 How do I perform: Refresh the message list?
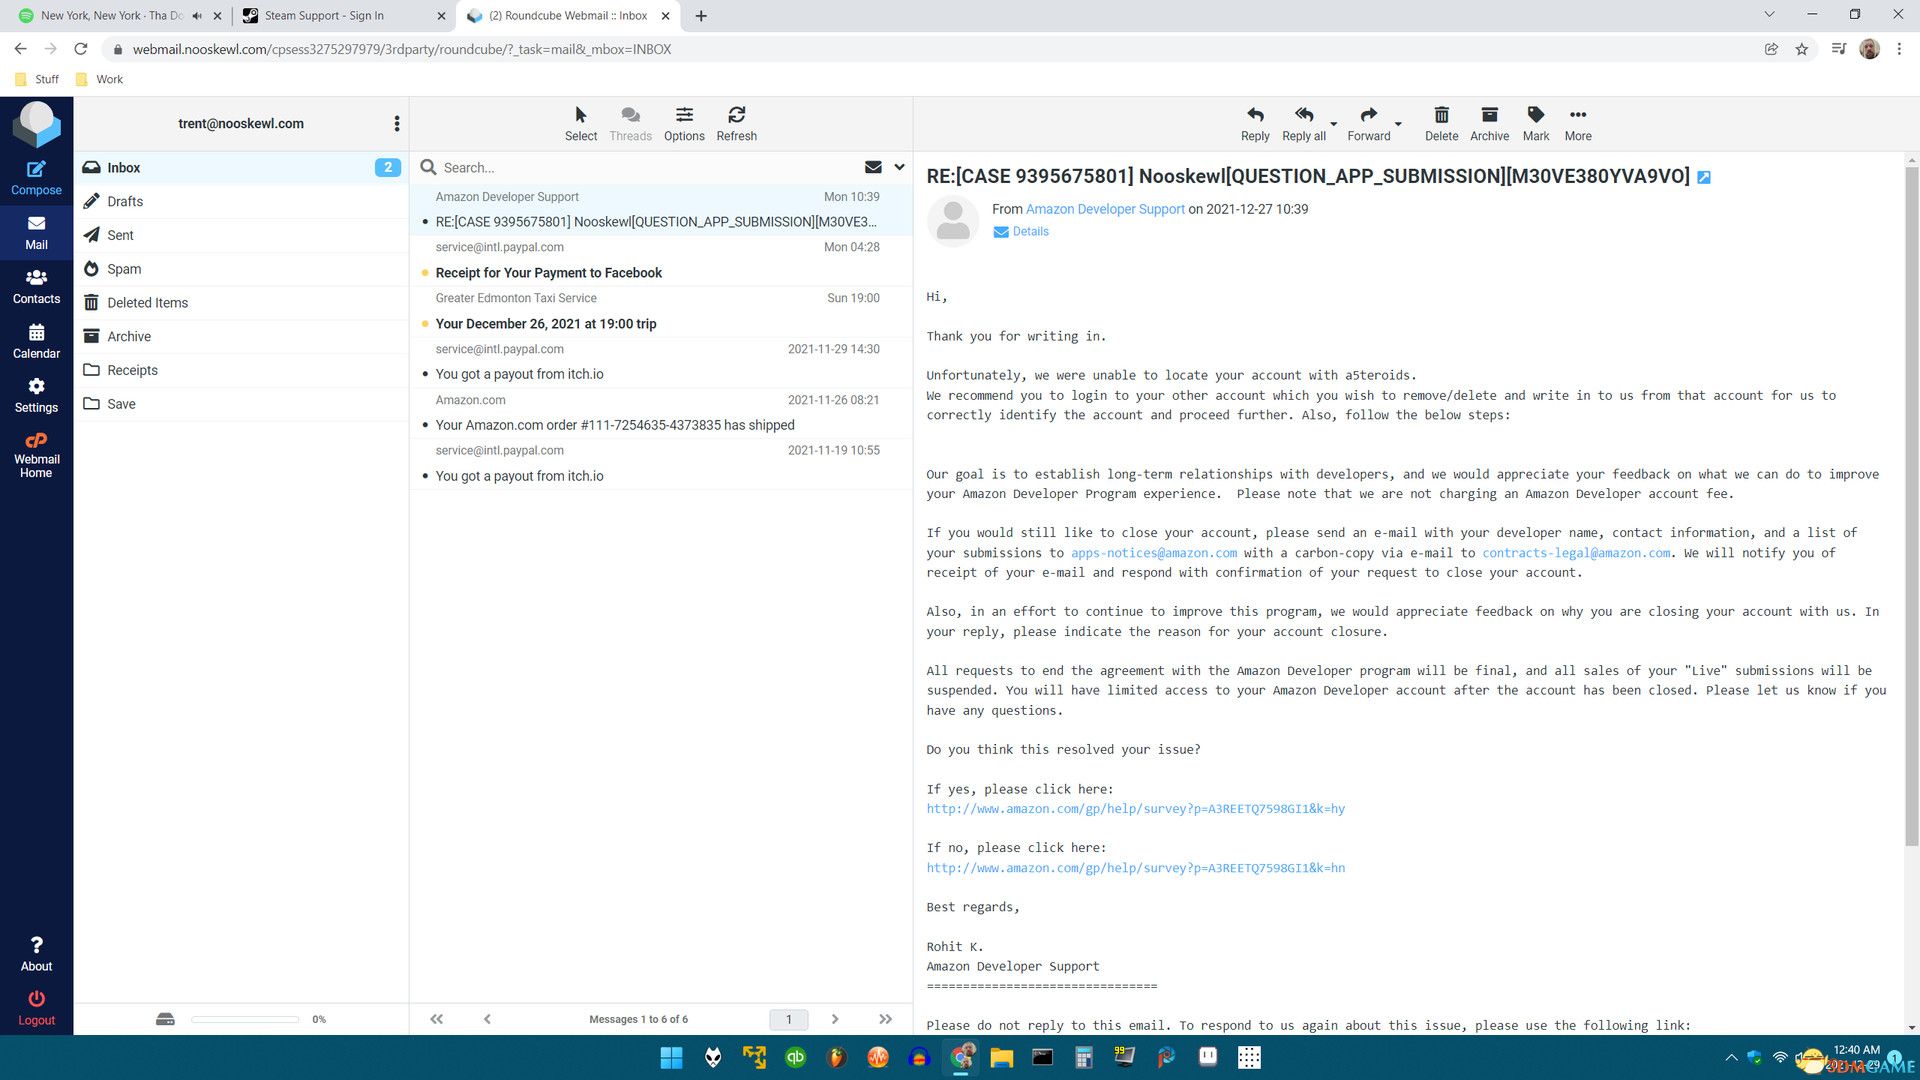point(736,123)
